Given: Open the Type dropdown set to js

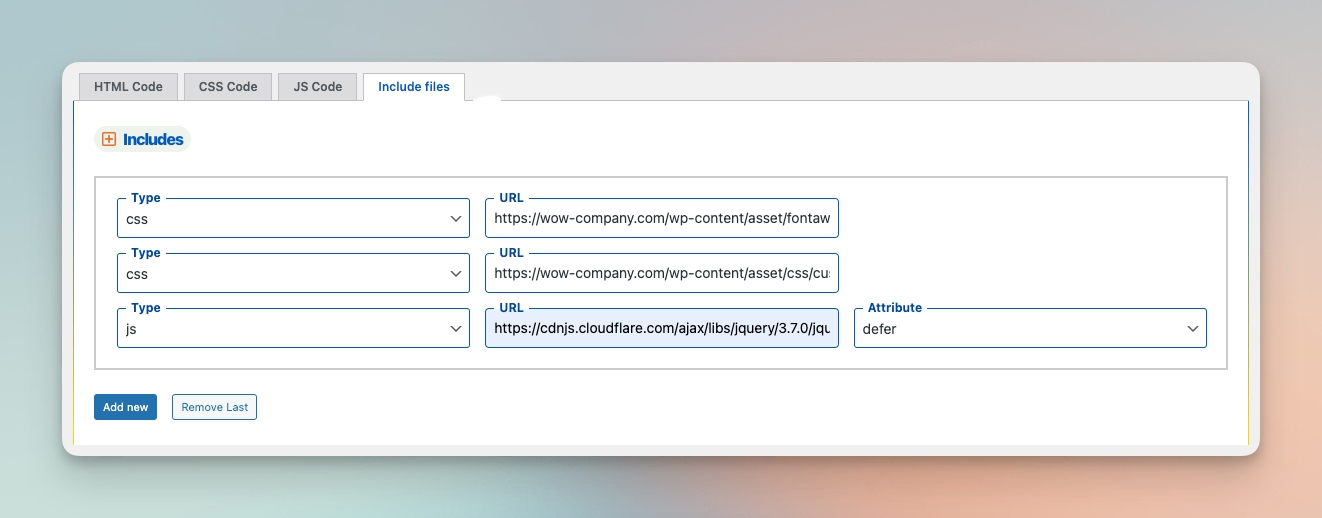Looking at the screenshot, I should [293, 328].
